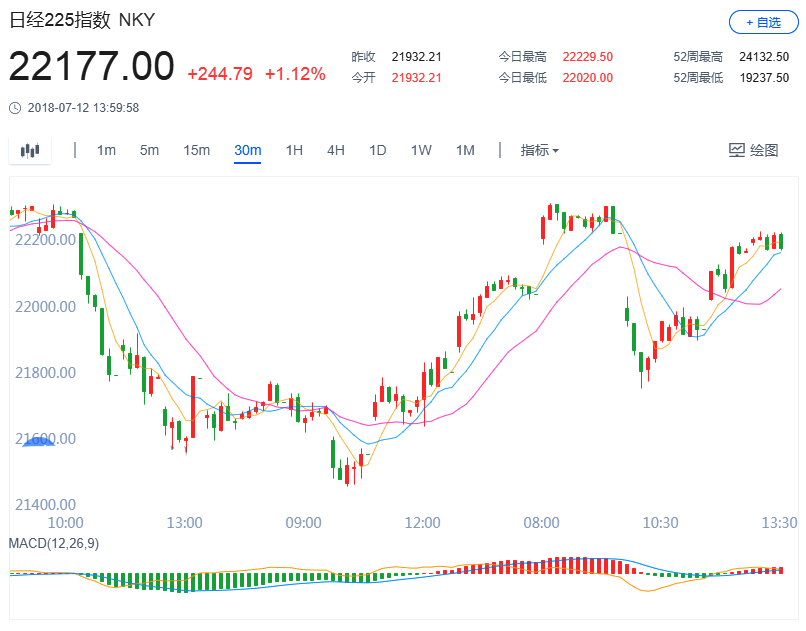
Task: Click the MACD(12,26,9) indicator label
Action: (x=54, y=543)
